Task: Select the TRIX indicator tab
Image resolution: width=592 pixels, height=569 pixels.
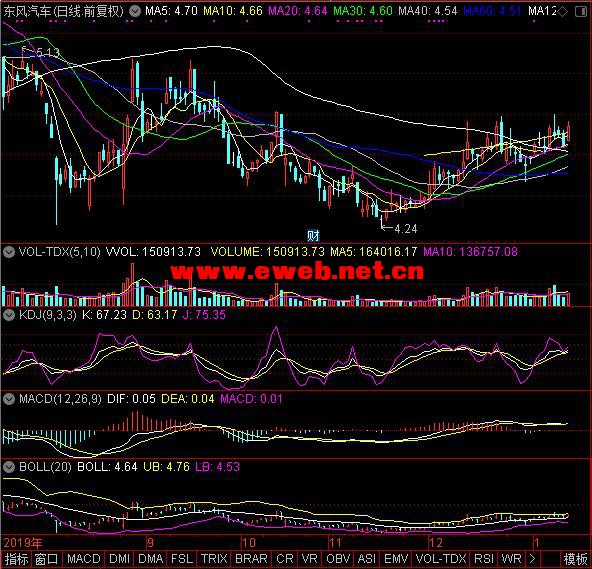Action: 214,559
